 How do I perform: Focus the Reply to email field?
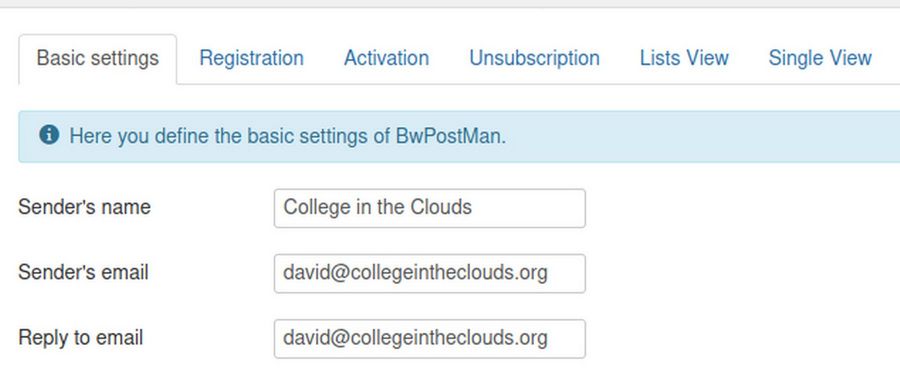coord(429,339)
